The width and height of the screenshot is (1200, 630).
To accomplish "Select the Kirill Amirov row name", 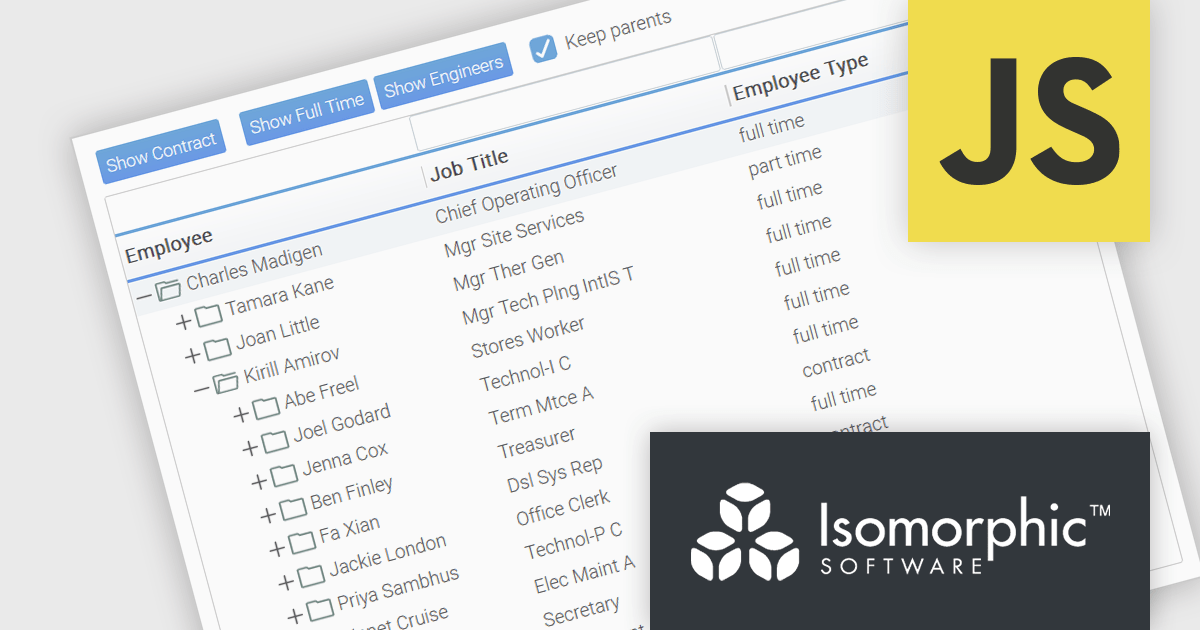I will coord(292,366).
